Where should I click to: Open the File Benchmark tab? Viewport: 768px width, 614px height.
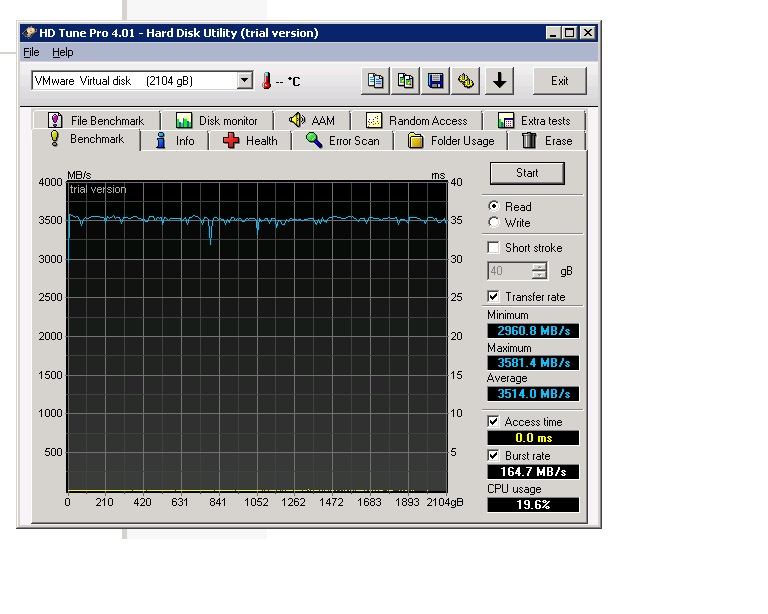(96, 120)
